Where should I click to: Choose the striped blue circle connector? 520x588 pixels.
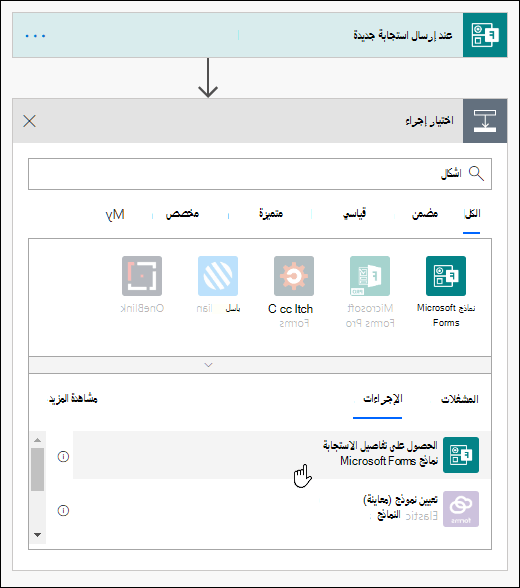click(x=218, y=276)
